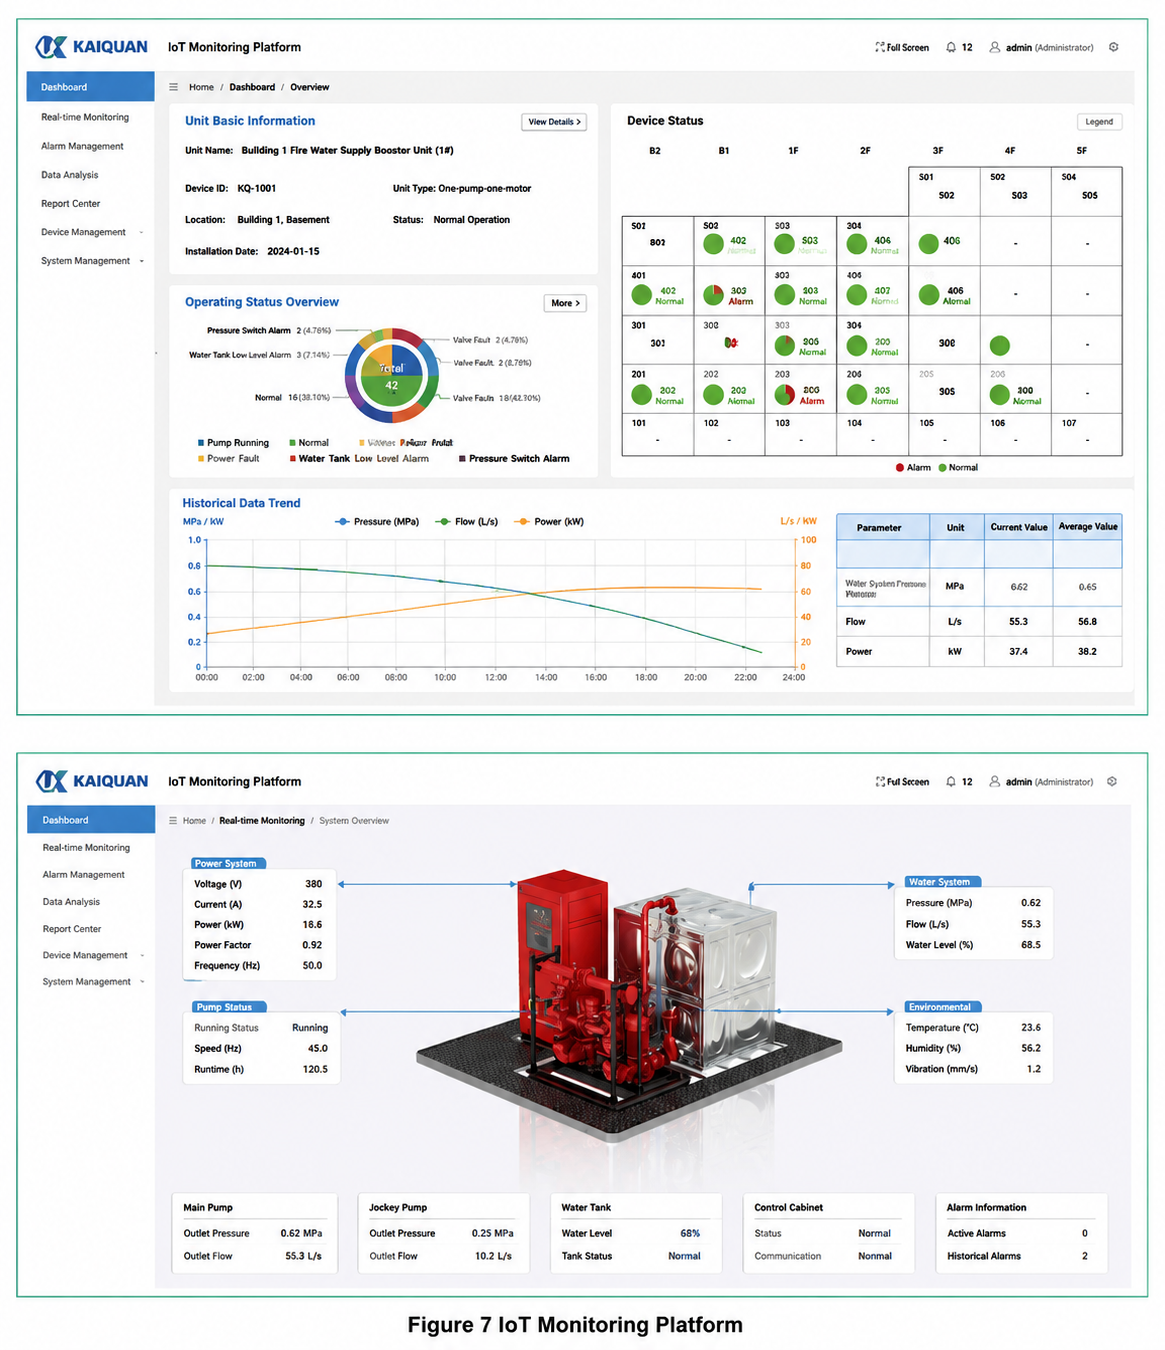Click the Voltage (V) 380 reading
This screenshot has height=1350, width=1165.
[313, 884]
